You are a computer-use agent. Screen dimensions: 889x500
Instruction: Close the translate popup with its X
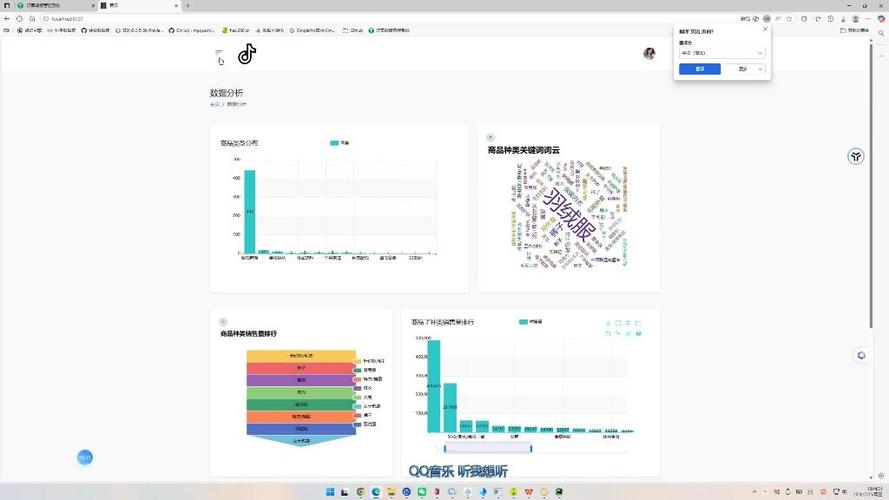(765, 29)
